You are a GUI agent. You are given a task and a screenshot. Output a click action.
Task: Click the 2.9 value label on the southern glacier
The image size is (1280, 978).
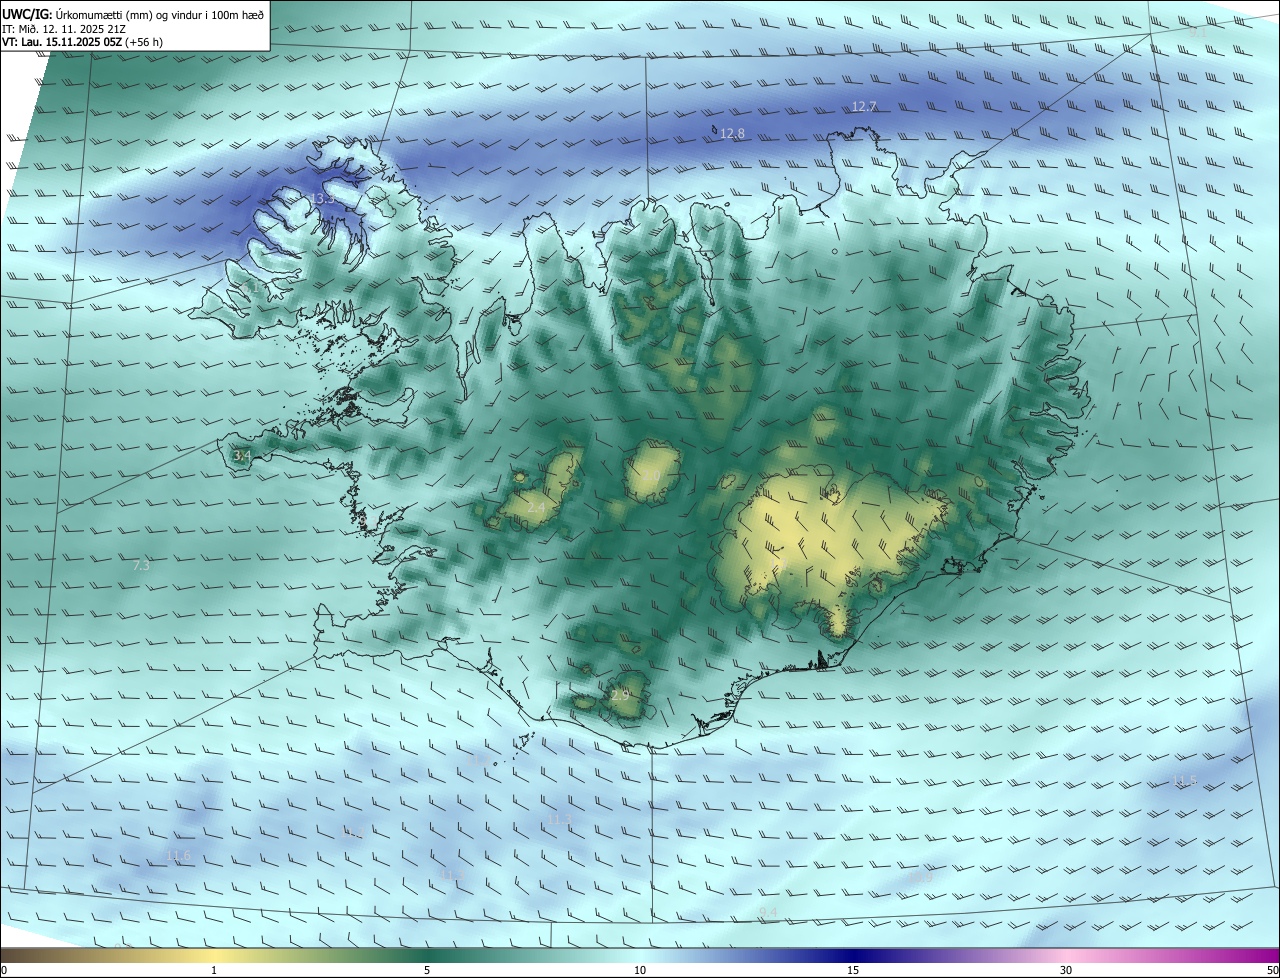click(x=620, y=694)
